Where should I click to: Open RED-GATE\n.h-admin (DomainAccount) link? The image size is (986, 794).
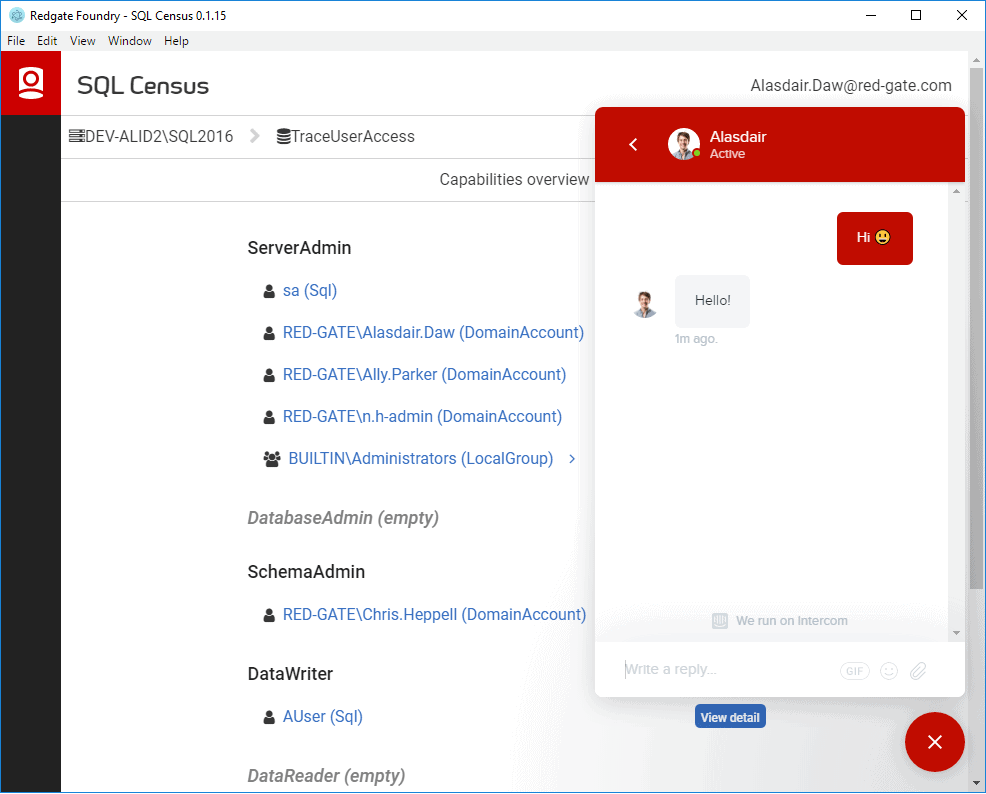click(423, 417)
